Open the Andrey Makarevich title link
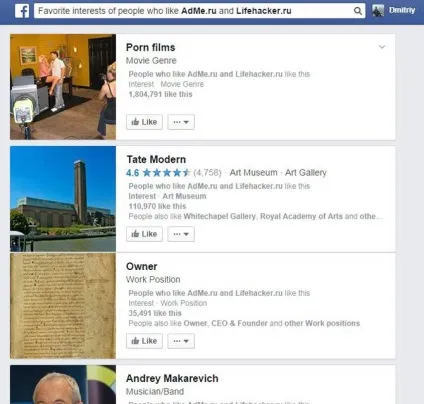Screen dimensions: 424x404 click(x=172, y=378)
